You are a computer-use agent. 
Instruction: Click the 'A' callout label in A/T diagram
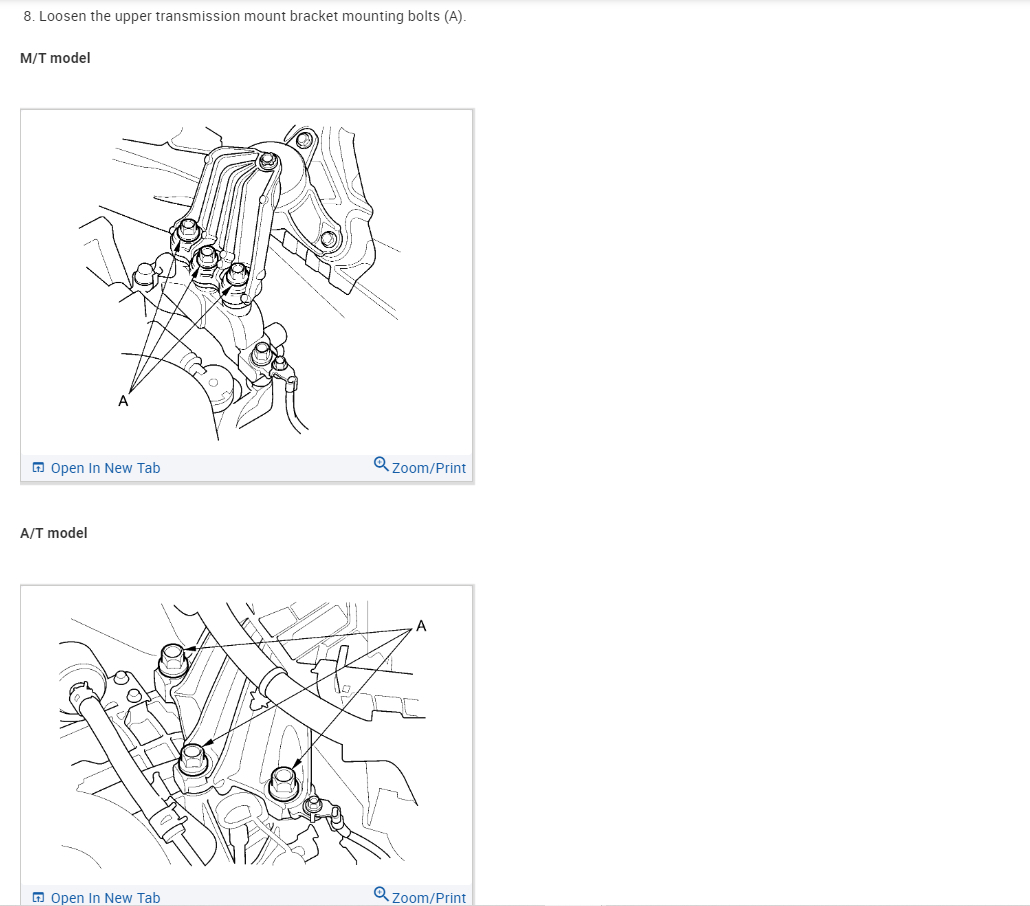point(421,625)
